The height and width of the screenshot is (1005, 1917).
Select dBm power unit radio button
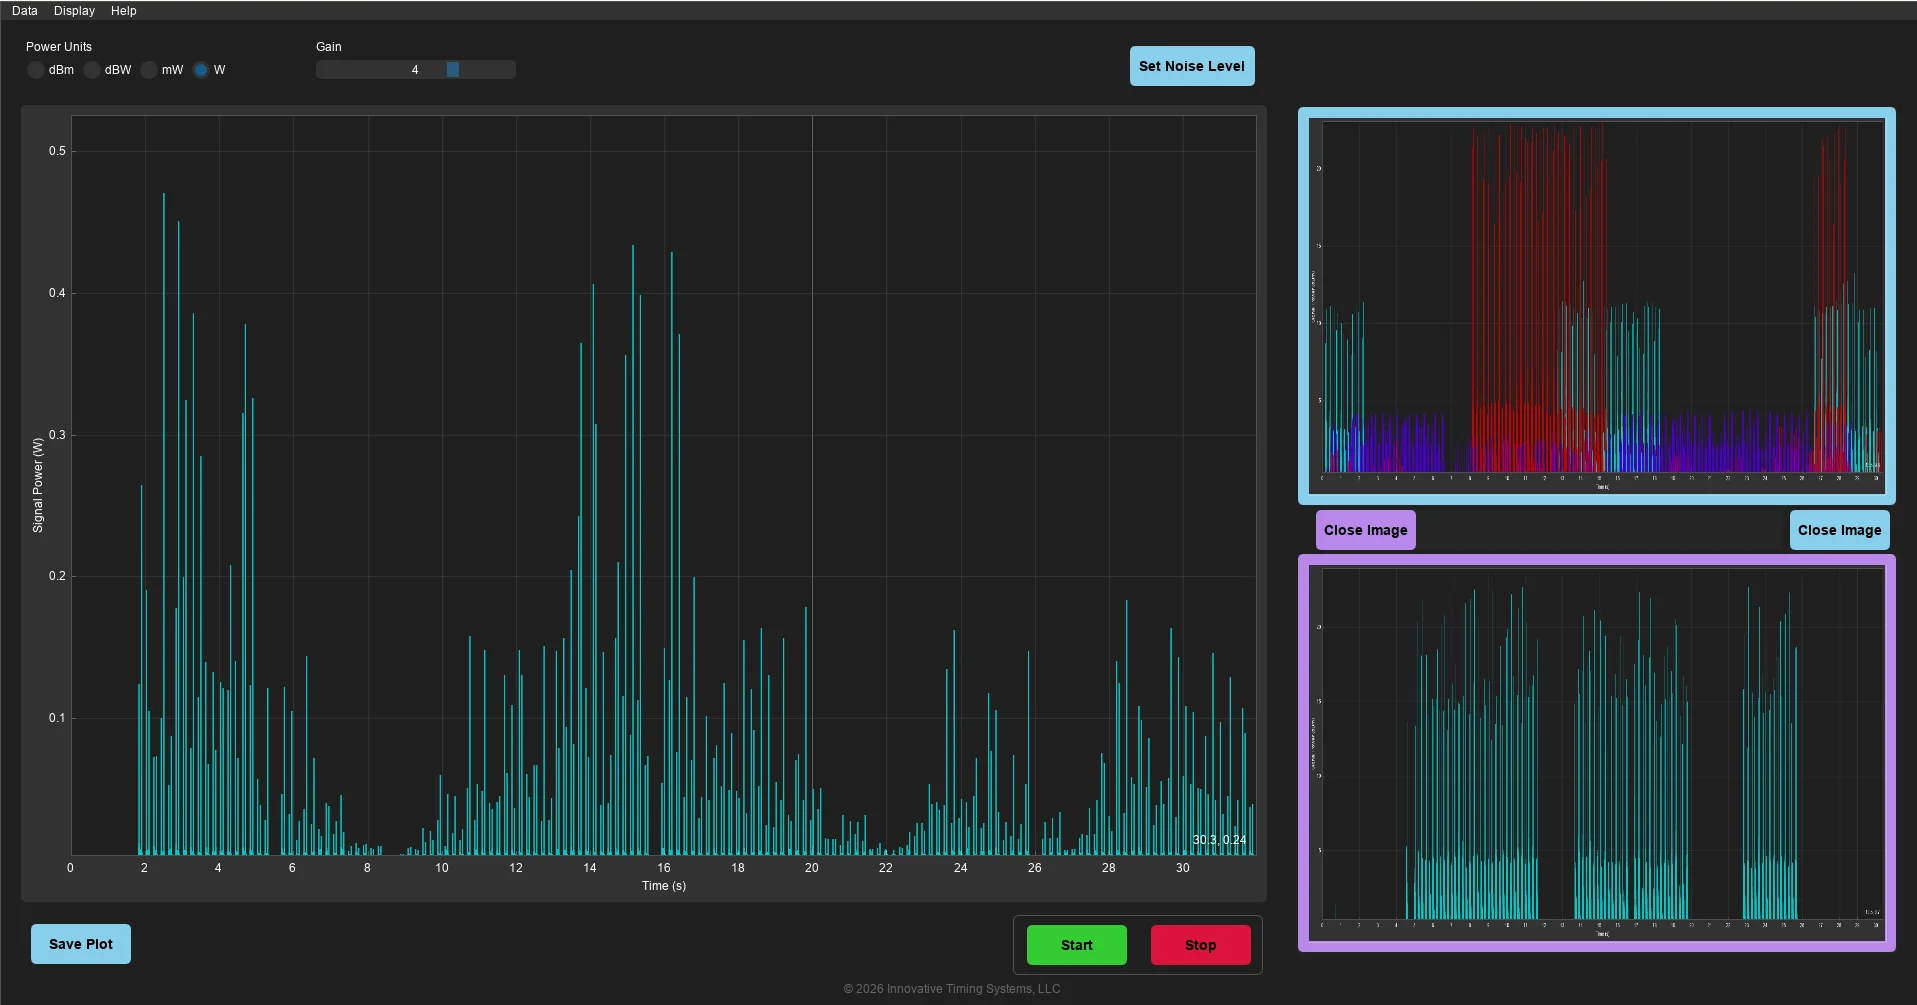pos(36,70)
